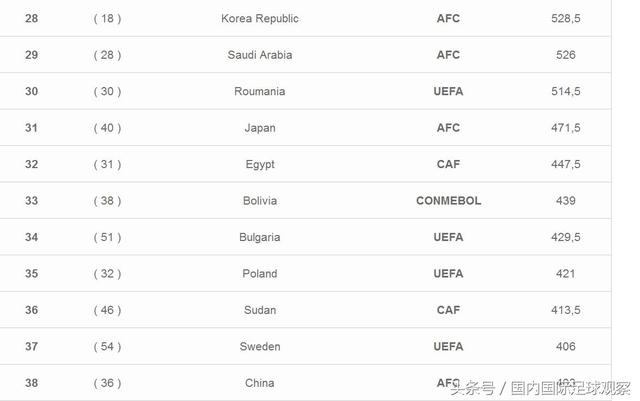Click the AFC label beside Korea Republic
The height and width of the screenshot is (401, 640).
[x=448, y=19]
